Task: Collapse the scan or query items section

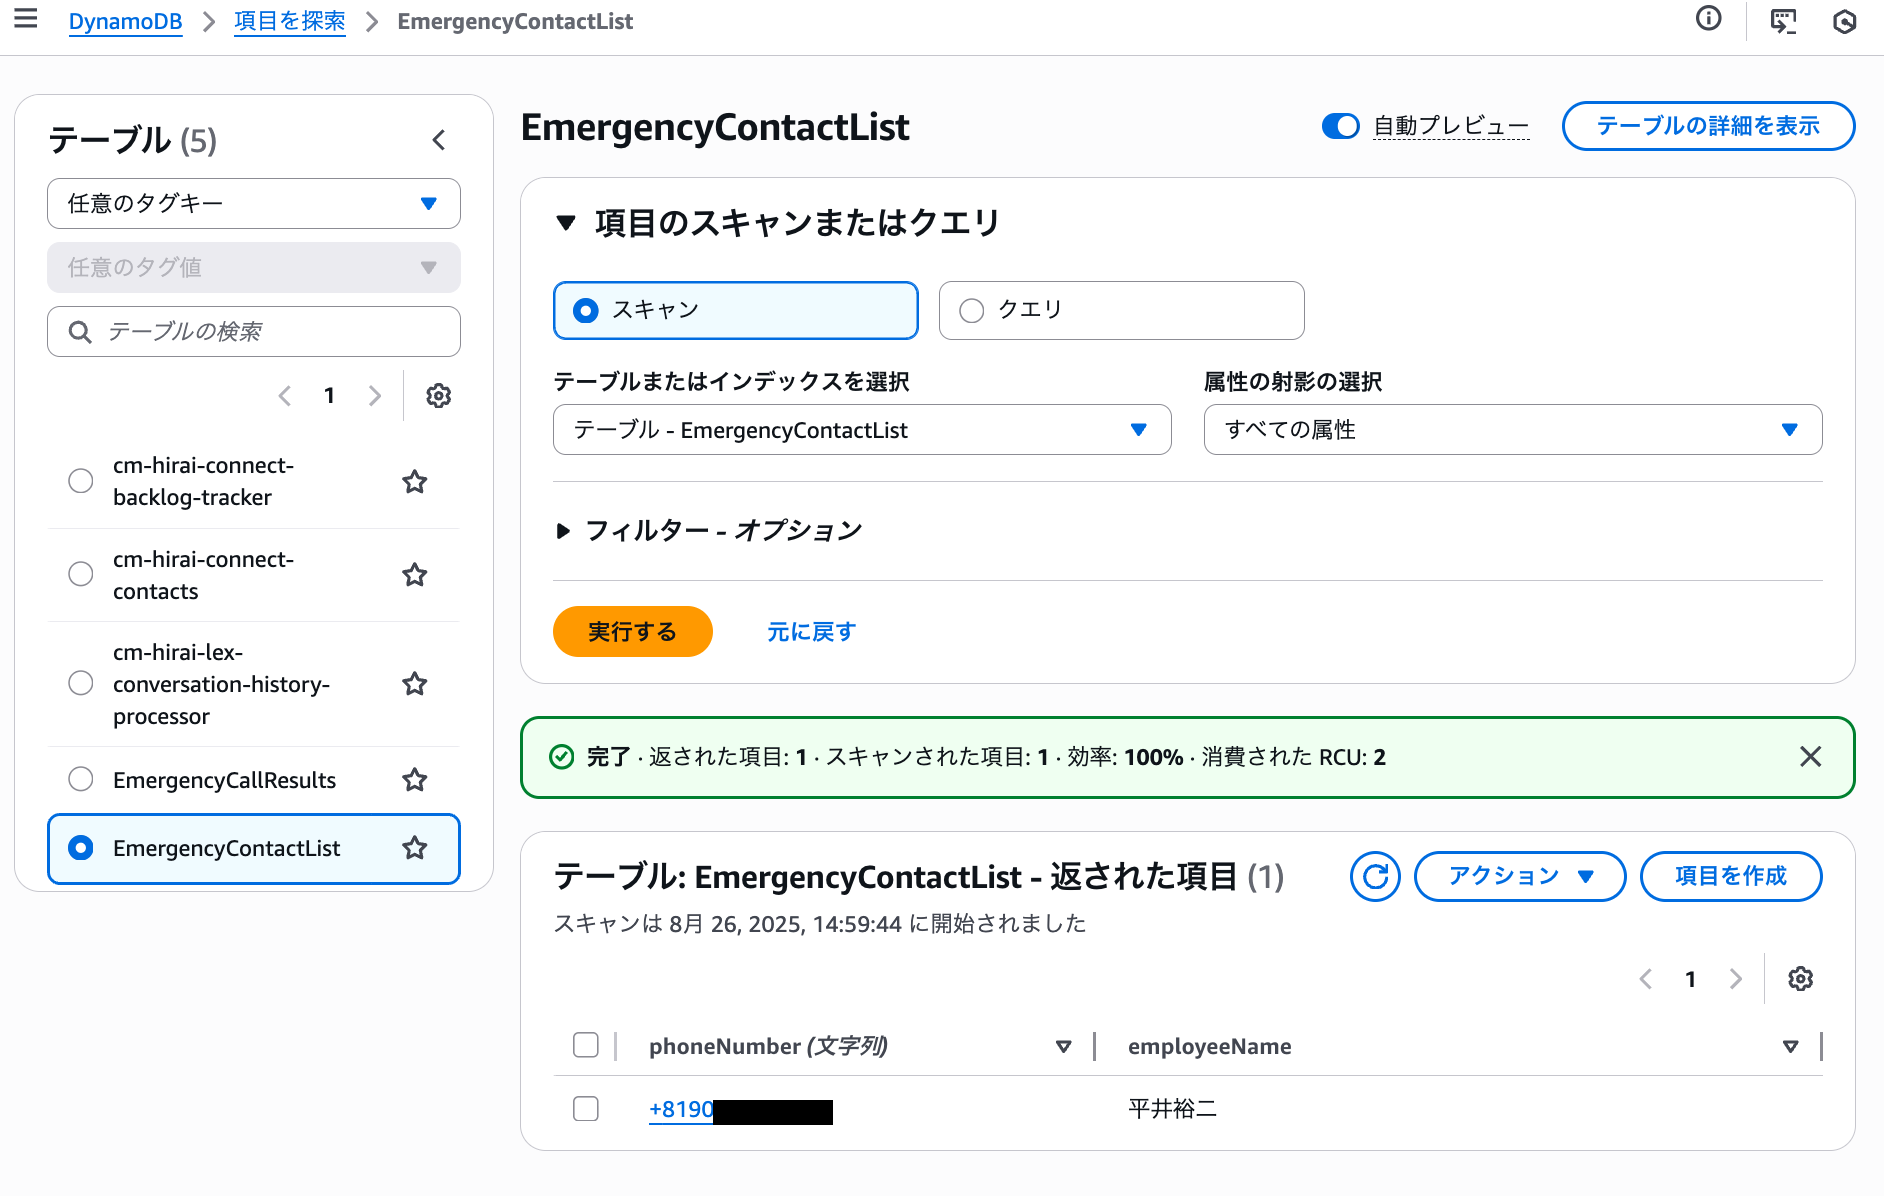Action: pos(777,223)
